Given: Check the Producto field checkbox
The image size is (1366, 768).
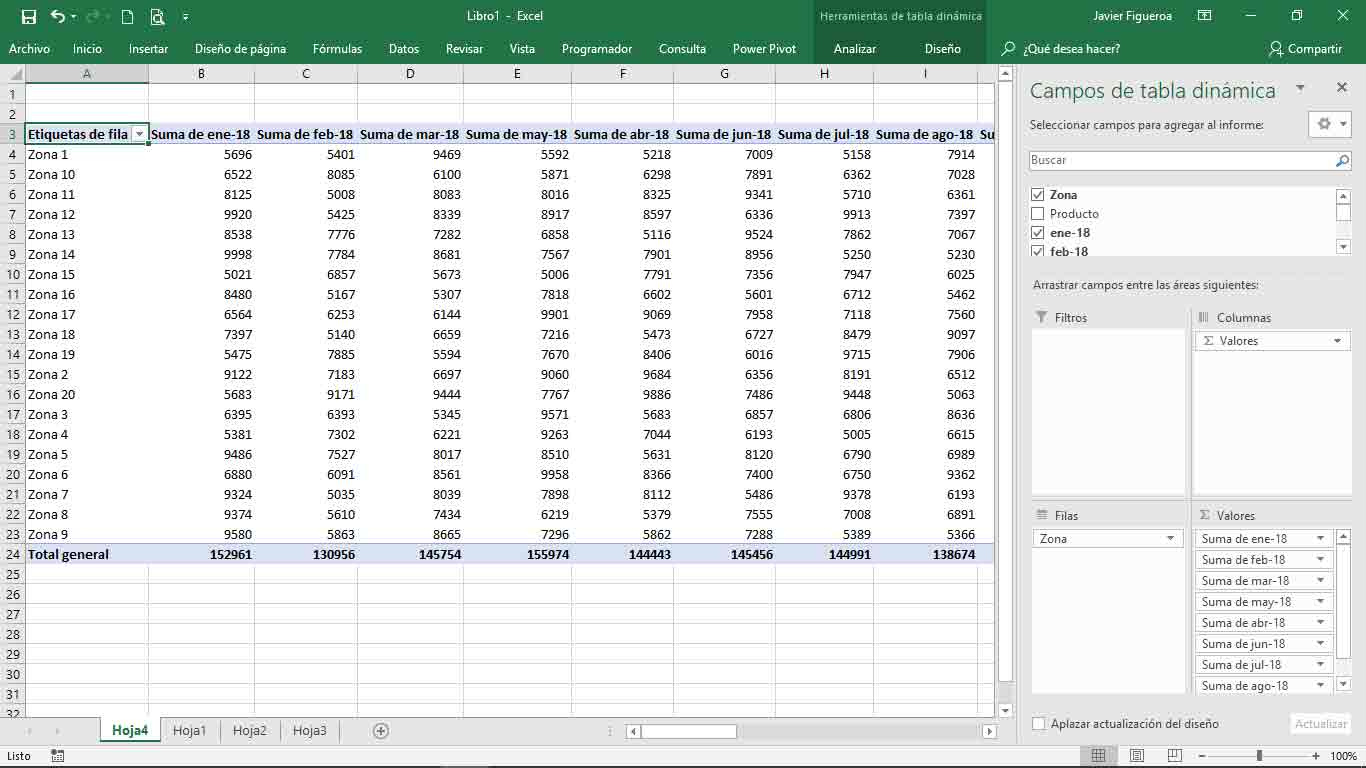Looking at the screenshot, I should coord(1038,214).
